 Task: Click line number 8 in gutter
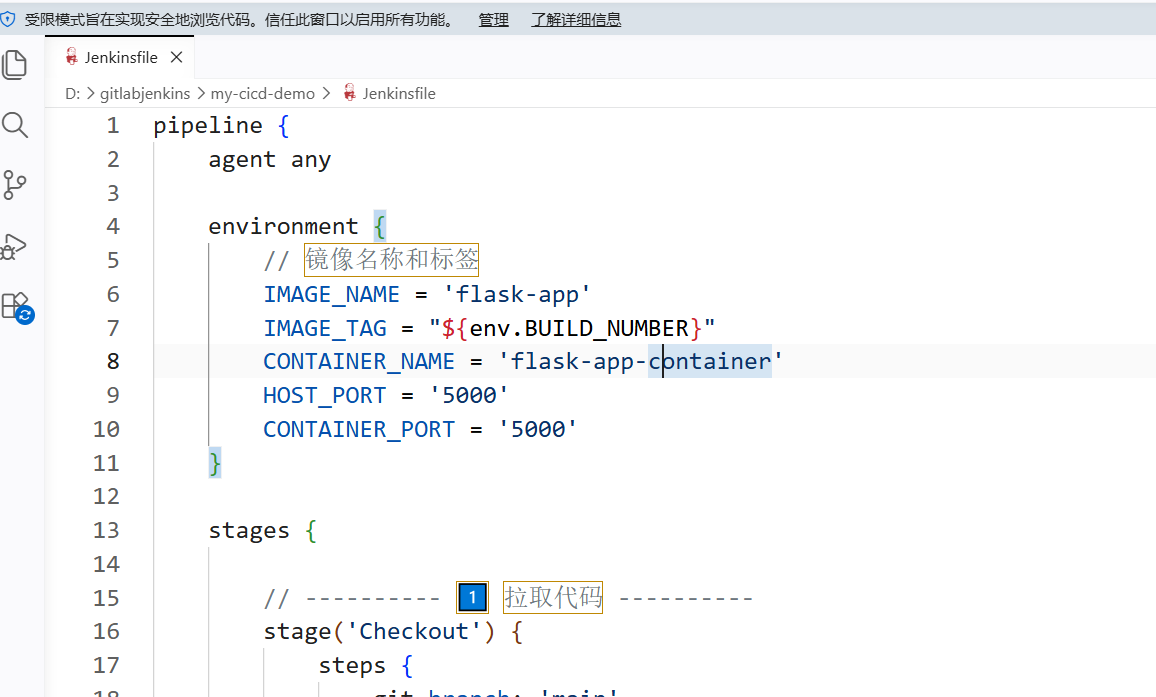pos(113,361)
